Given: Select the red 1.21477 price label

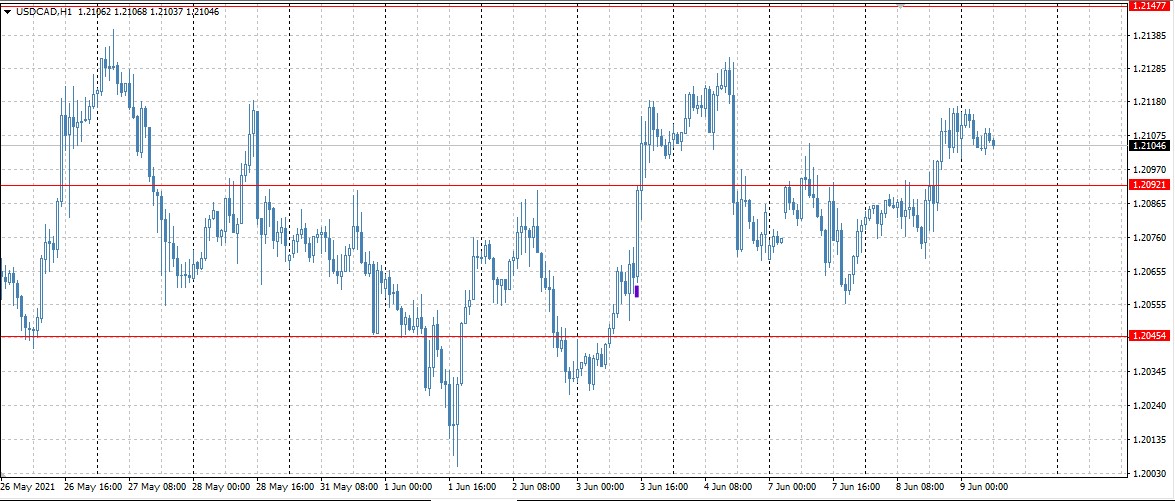Looking at the screenshot, I should pos(1149,5).
